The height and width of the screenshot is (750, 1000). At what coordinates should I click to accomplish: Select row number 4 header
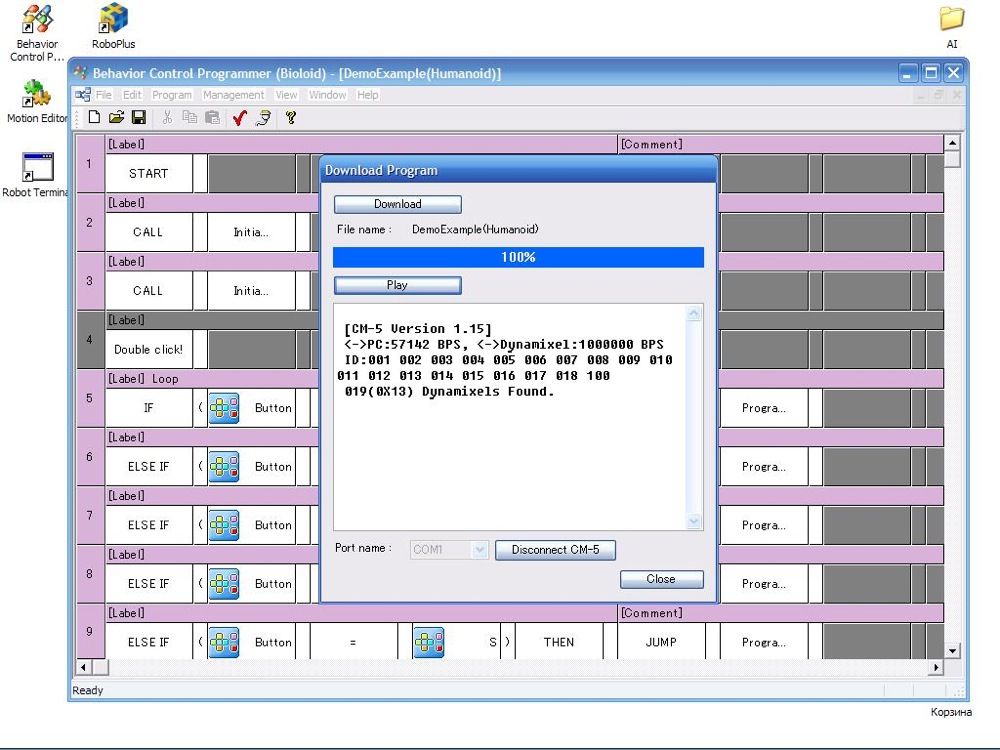click(90, 339)
